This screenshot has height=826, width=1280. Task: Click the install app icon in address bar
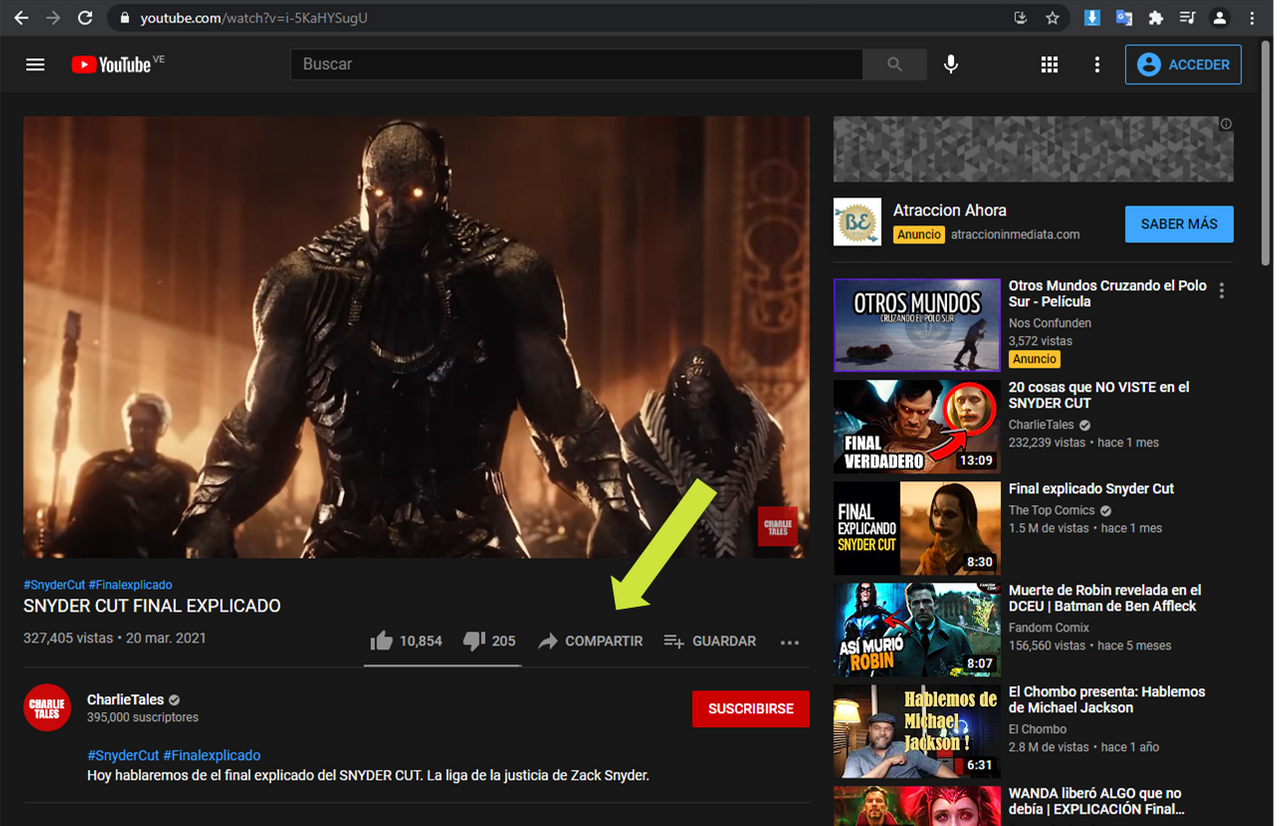tap(1020, 18)
